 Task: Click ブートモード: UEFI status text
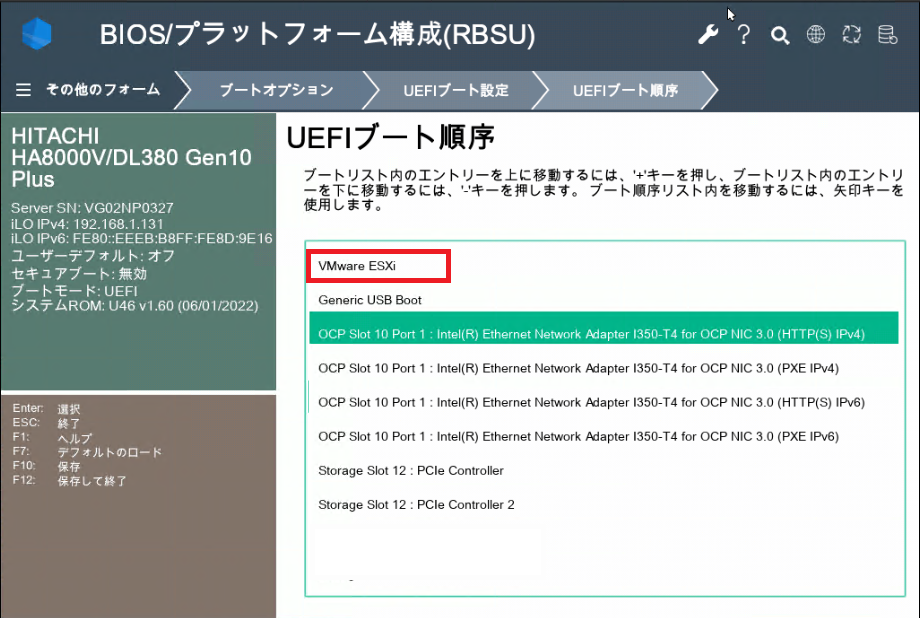tap(74, 291)
